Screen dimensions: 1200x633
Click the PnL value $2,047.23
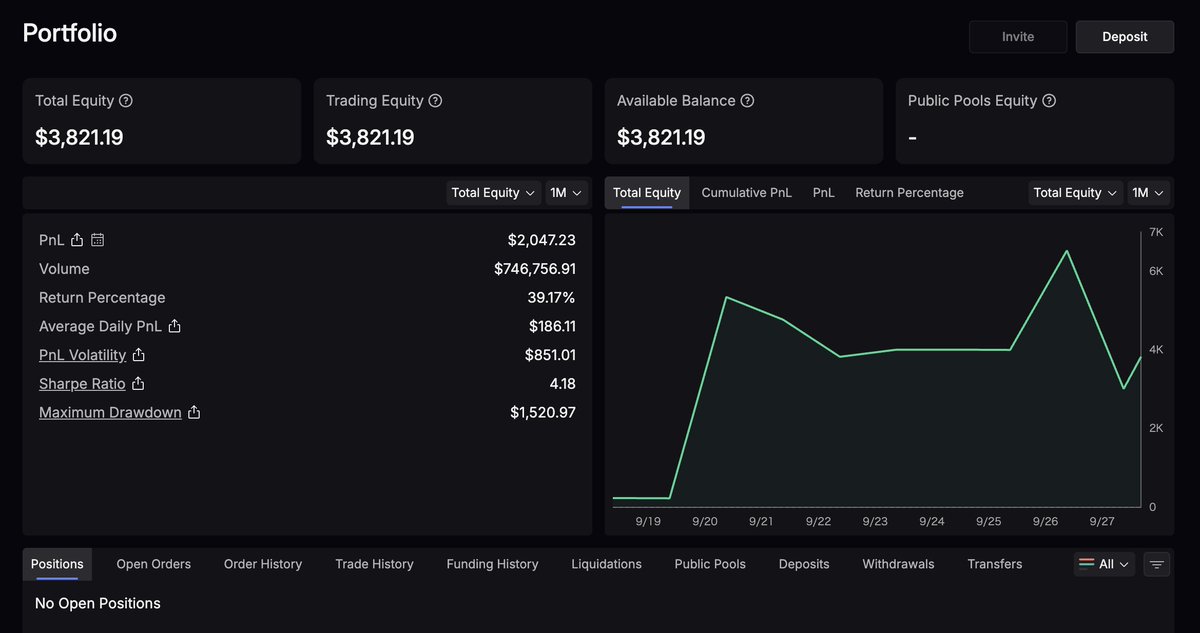click(542, 240)
